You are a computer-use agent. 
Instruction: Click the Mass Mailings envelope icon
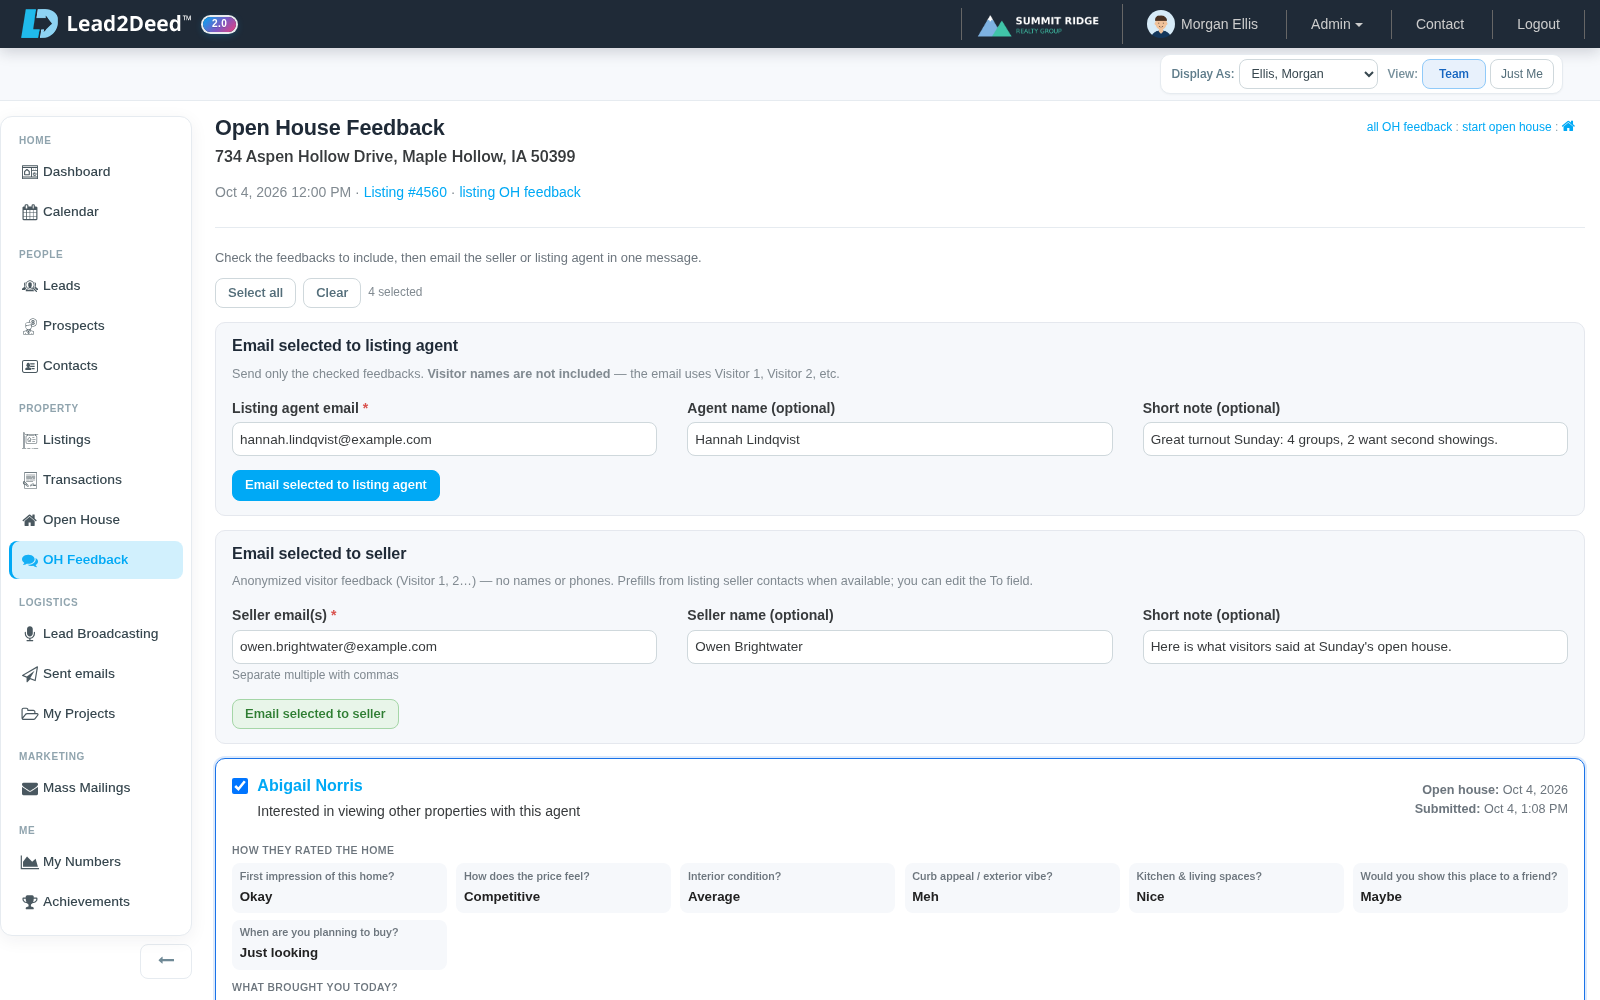tap(30, 788)
